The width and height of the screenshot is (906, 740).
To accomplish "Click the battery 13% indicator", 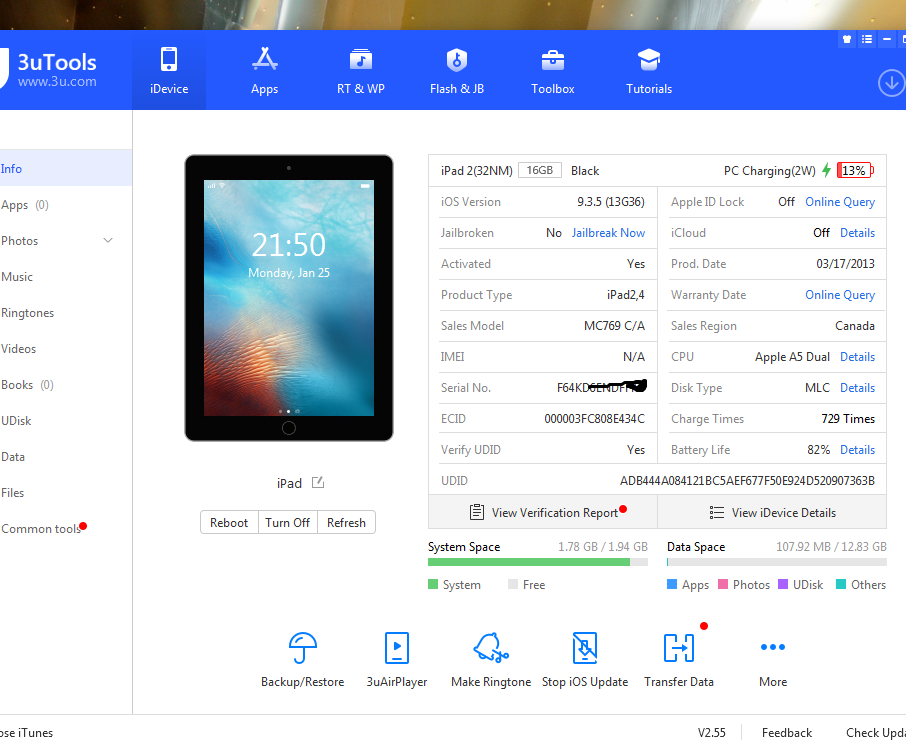I will pos(856,170).
